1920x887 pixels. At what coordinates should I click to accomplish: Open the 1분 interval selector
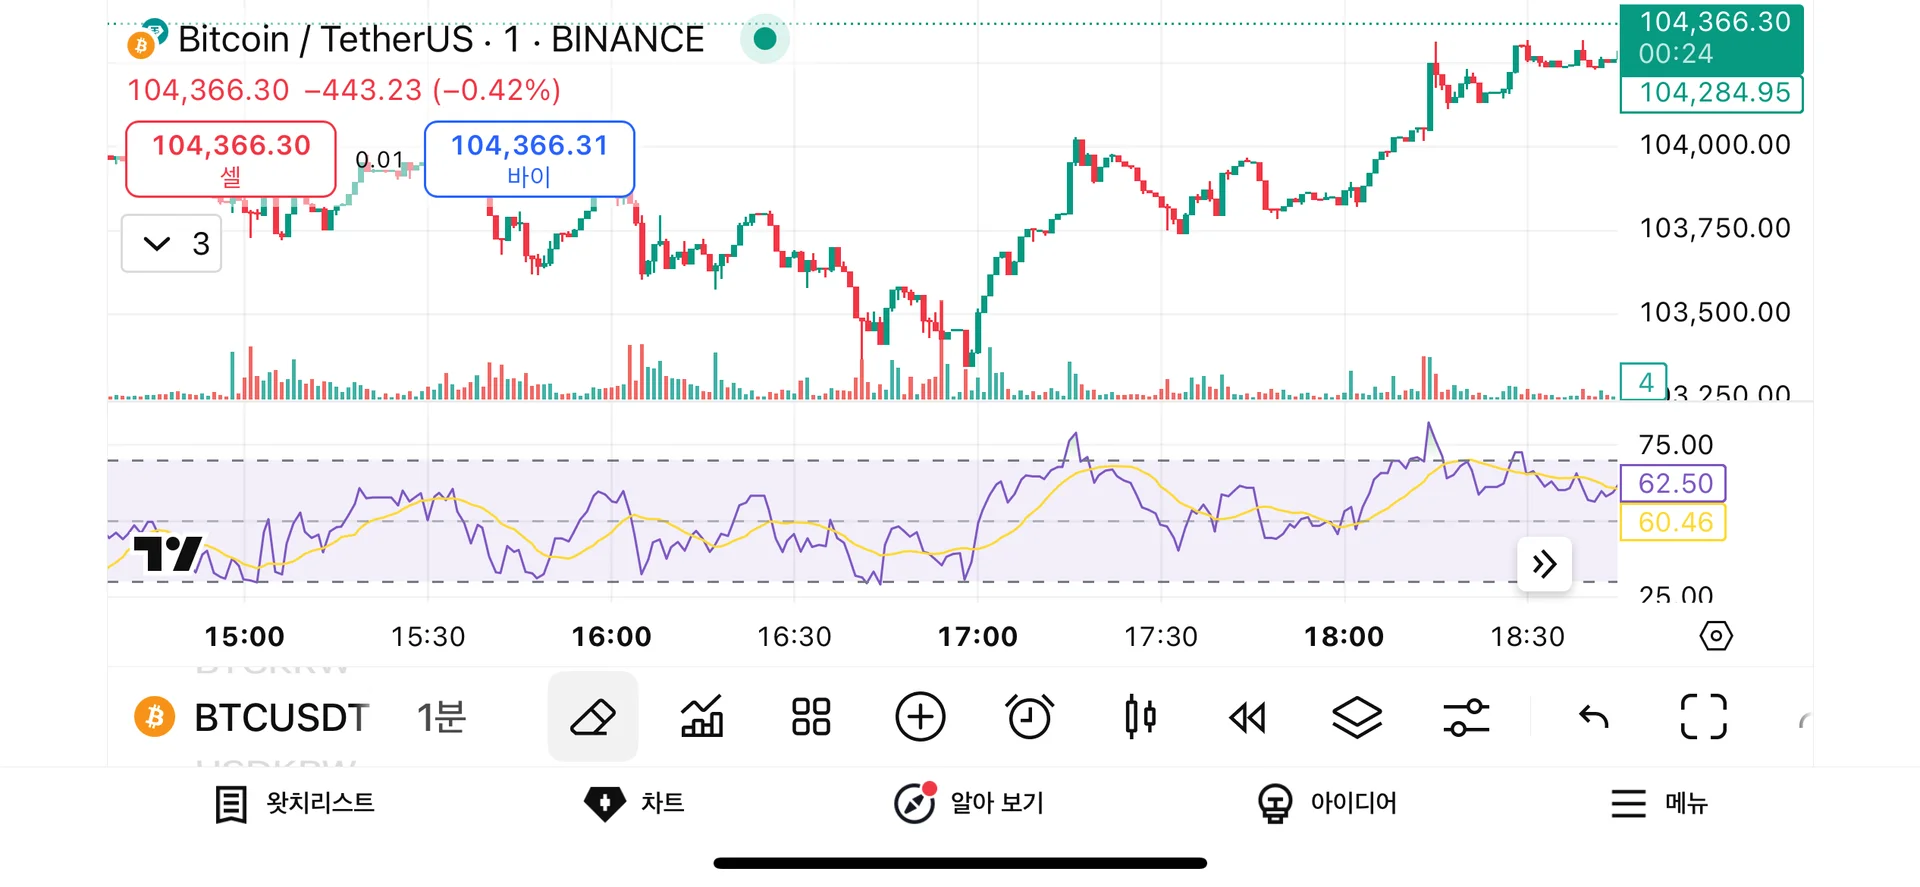click(x=441, y=717)
